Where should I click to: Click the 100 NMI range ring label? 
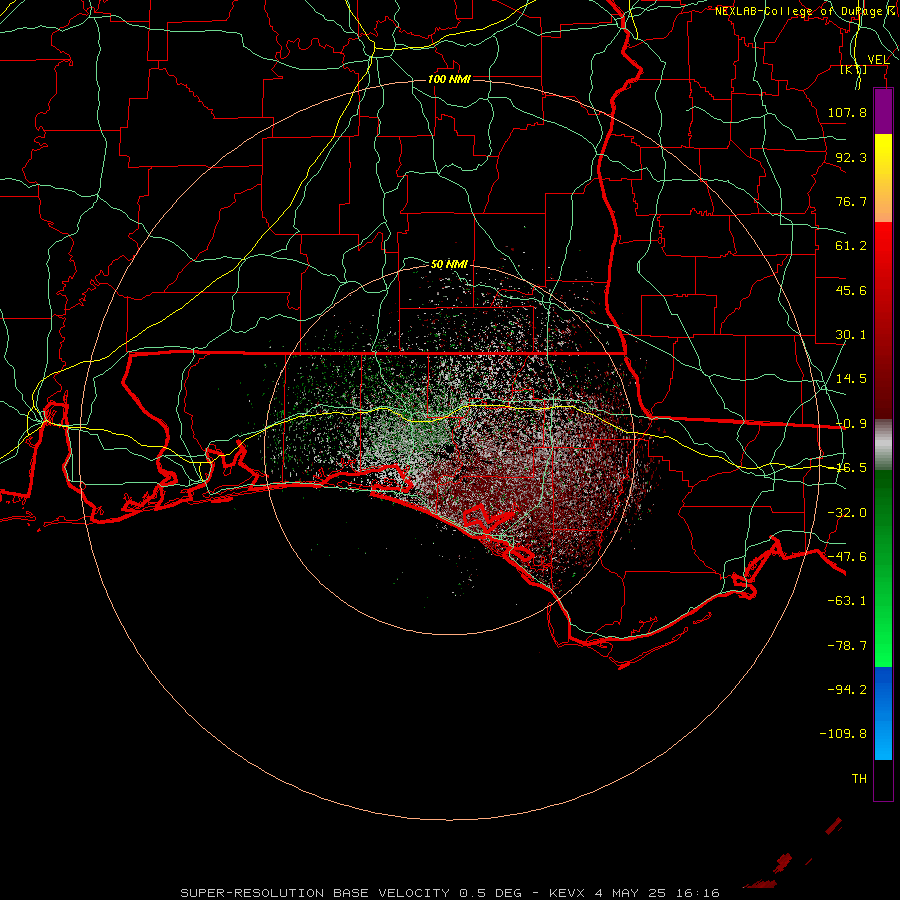click(449, 79)
